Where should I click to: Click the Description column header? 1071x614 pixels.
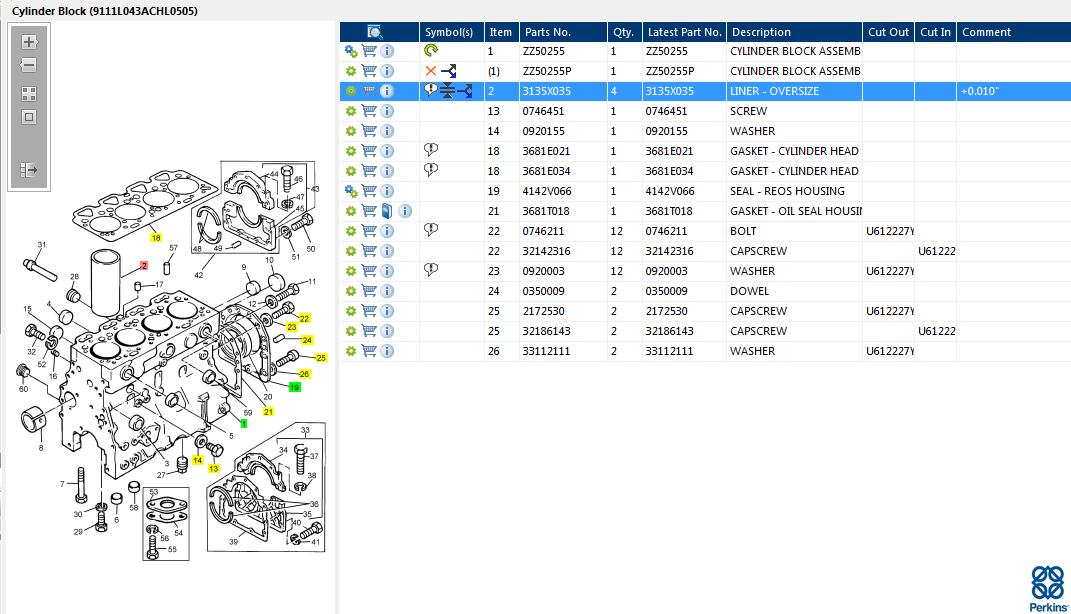[x=761, y=32]
